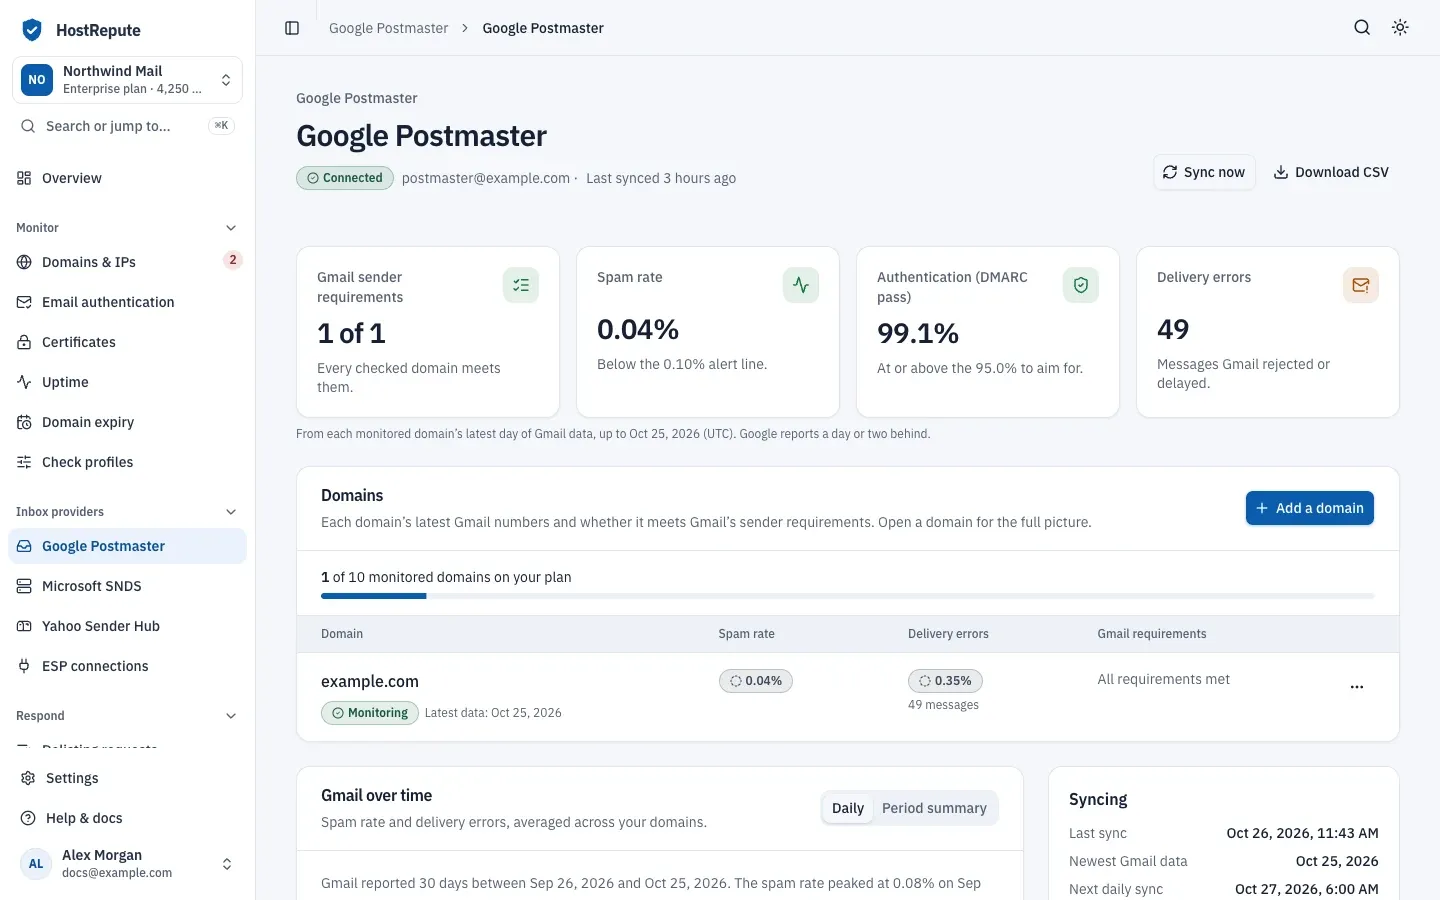
Task: Open Settings from sidebar
Action: 127,778
